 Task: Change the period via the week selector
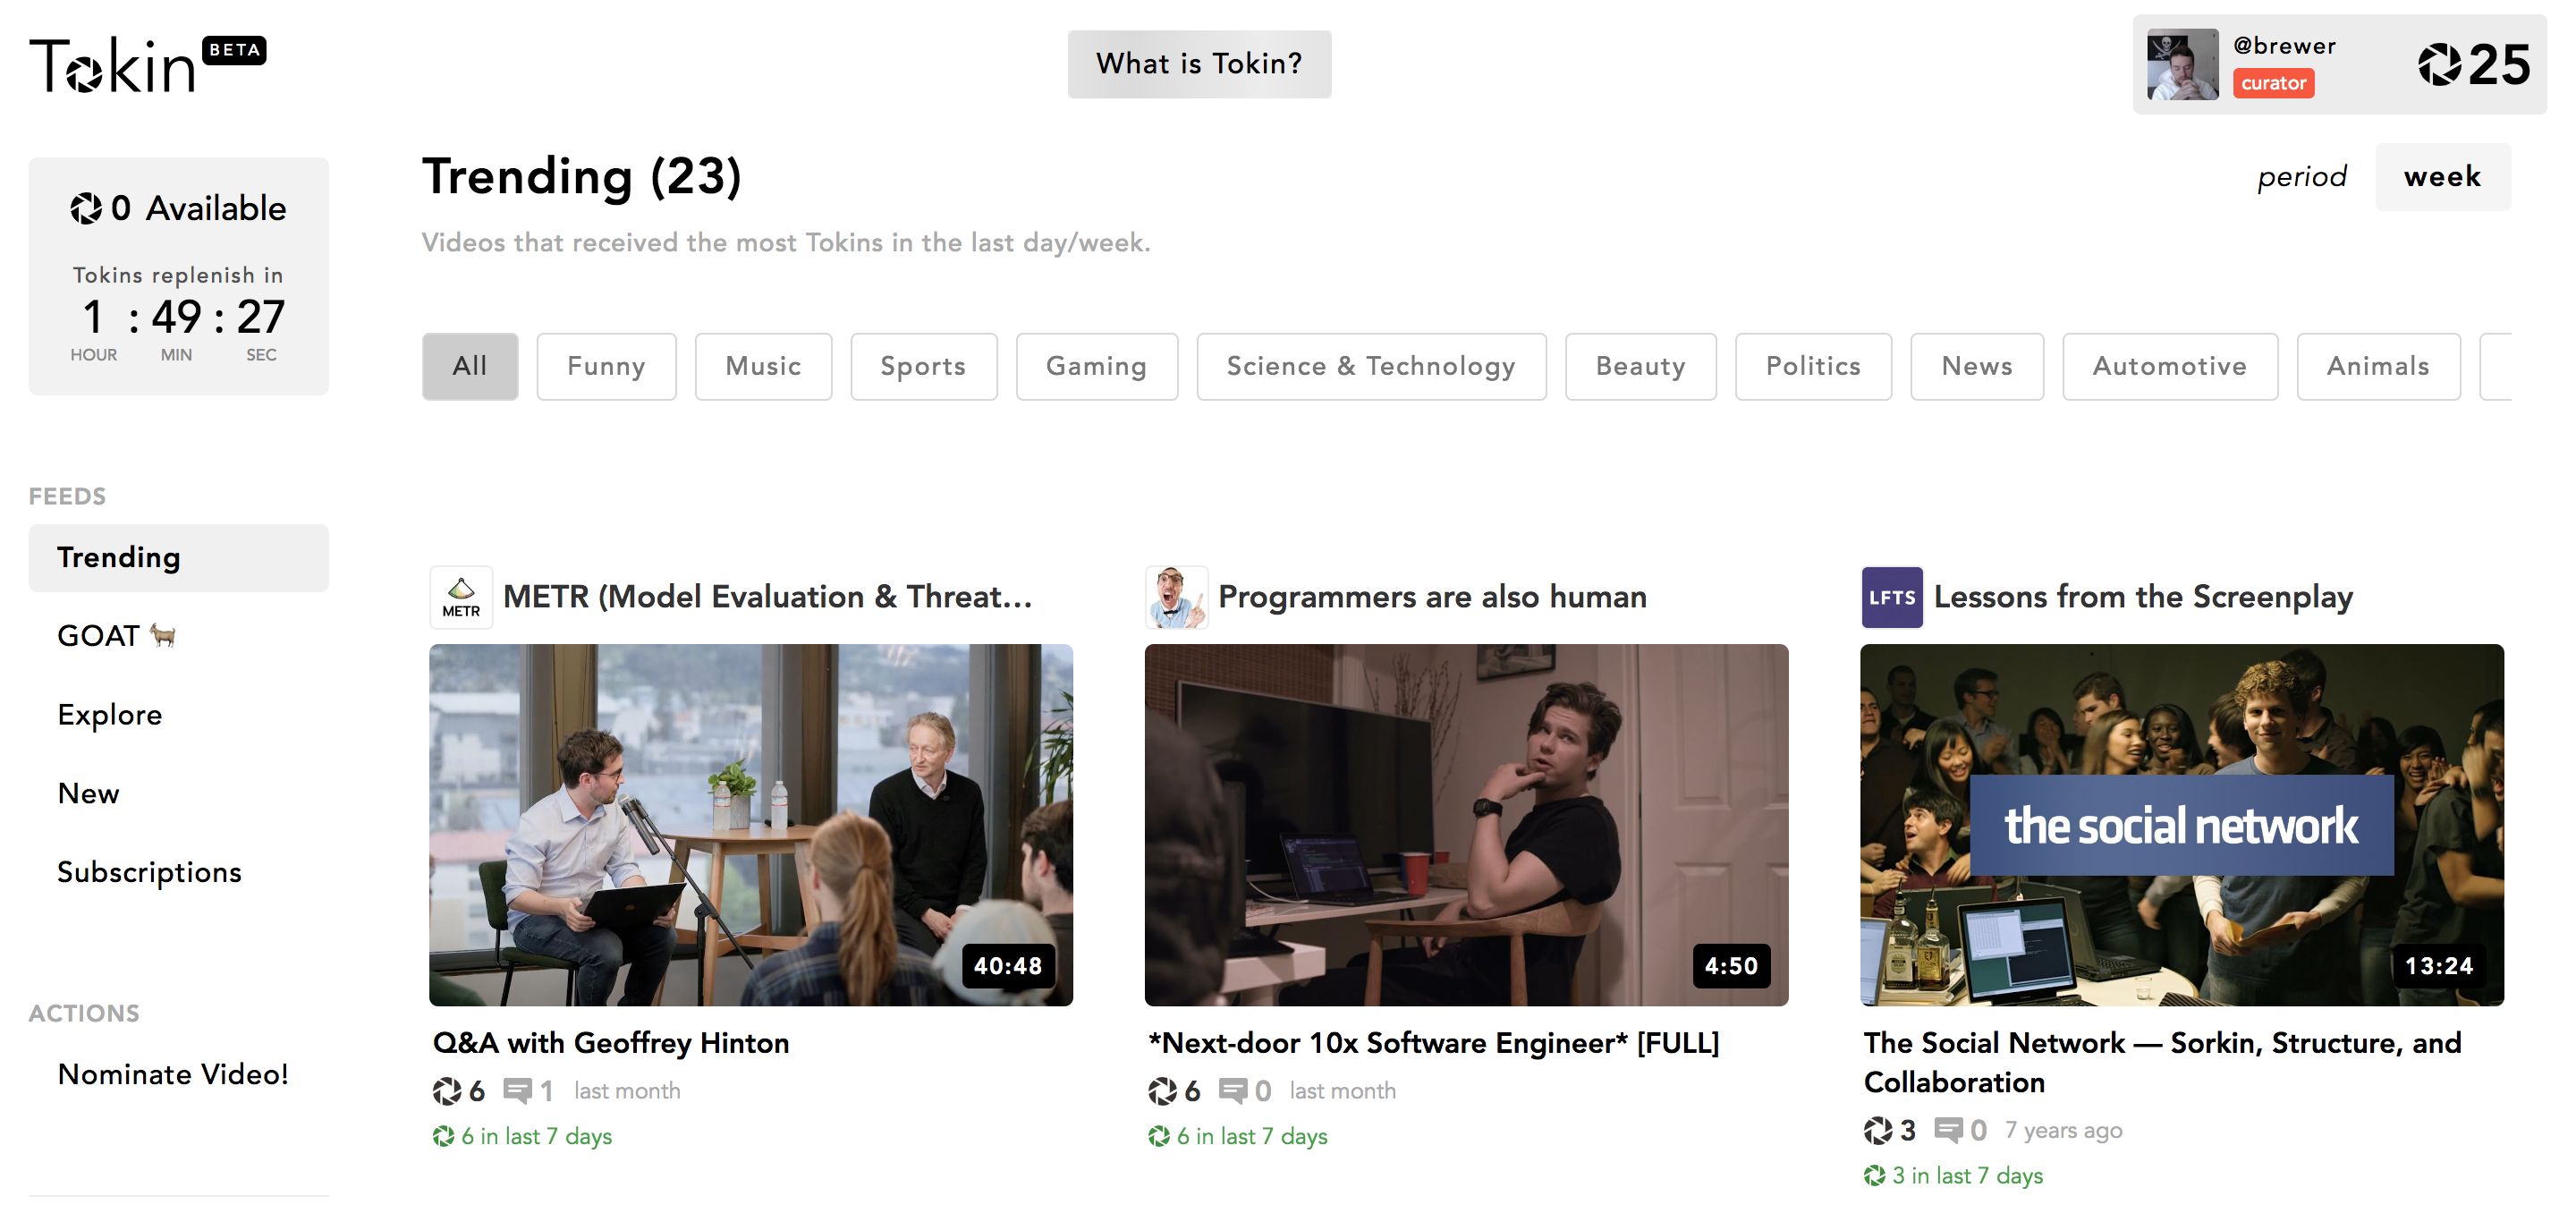click(2442, 177)
